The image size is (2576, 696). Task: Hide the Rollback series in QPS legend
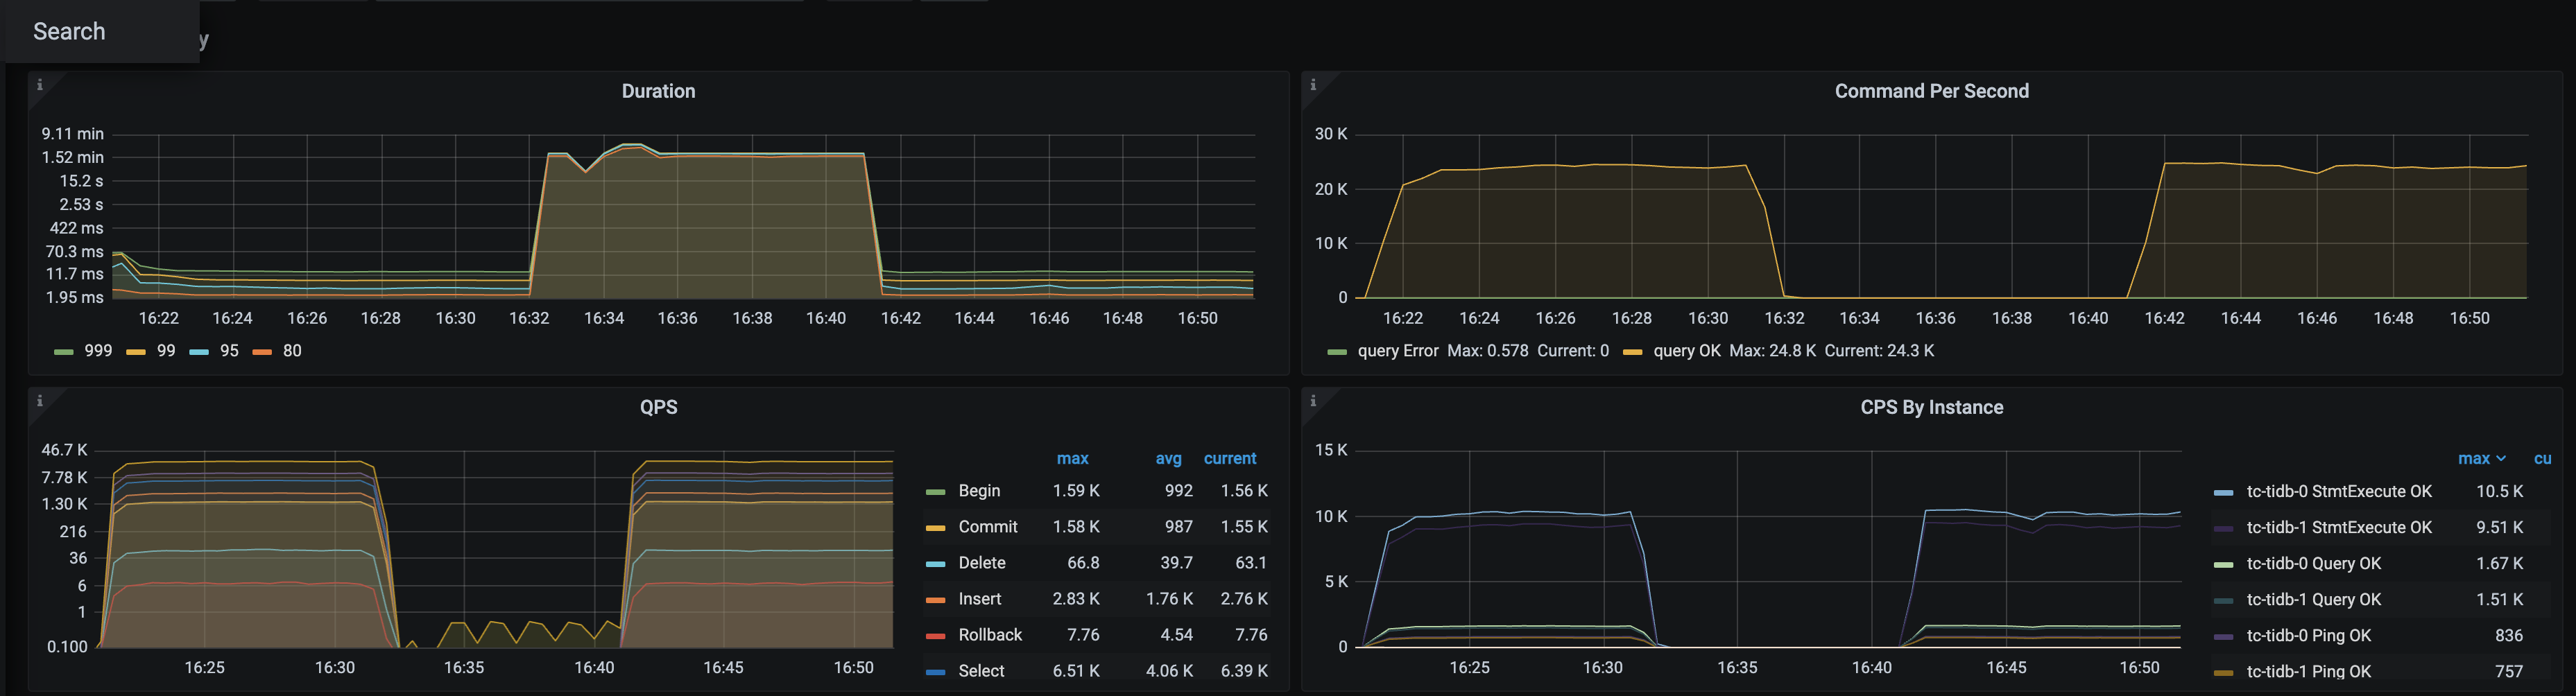click(x=990, y=634)
